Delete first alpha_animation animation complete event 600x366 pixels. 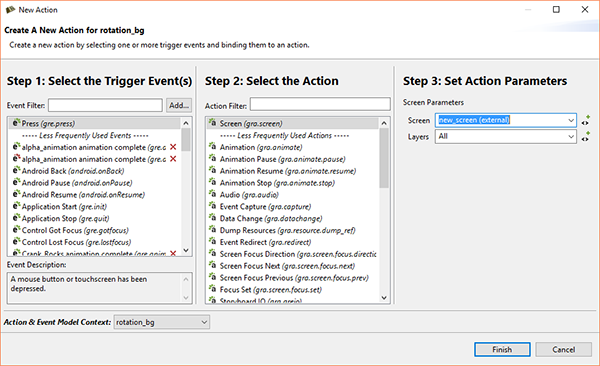[173, 147]
